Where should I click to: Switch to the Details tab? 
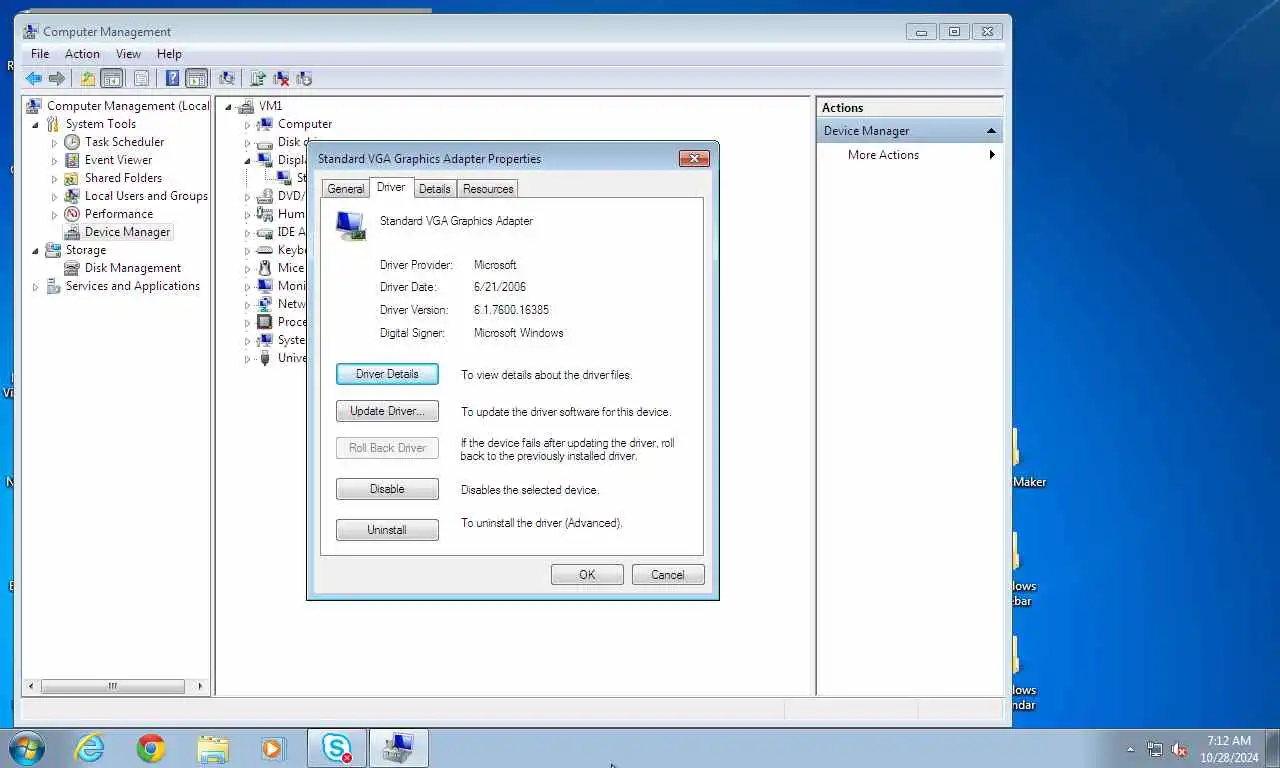point(435,189)
